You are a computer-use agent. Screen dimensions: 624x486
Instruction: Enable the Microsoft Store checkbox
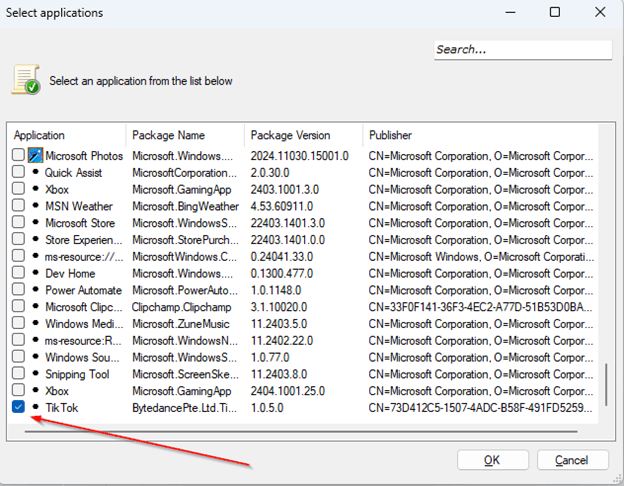[18, 223]
